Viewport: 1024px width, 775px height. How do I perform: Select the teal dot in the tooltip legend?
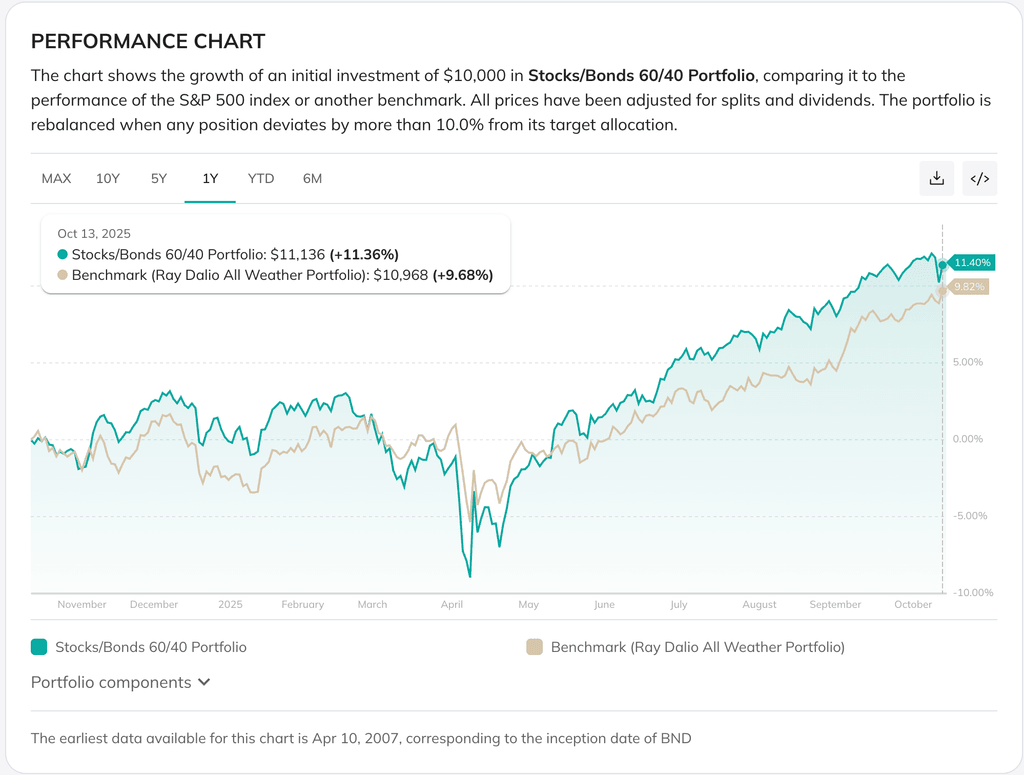(60, 254)
